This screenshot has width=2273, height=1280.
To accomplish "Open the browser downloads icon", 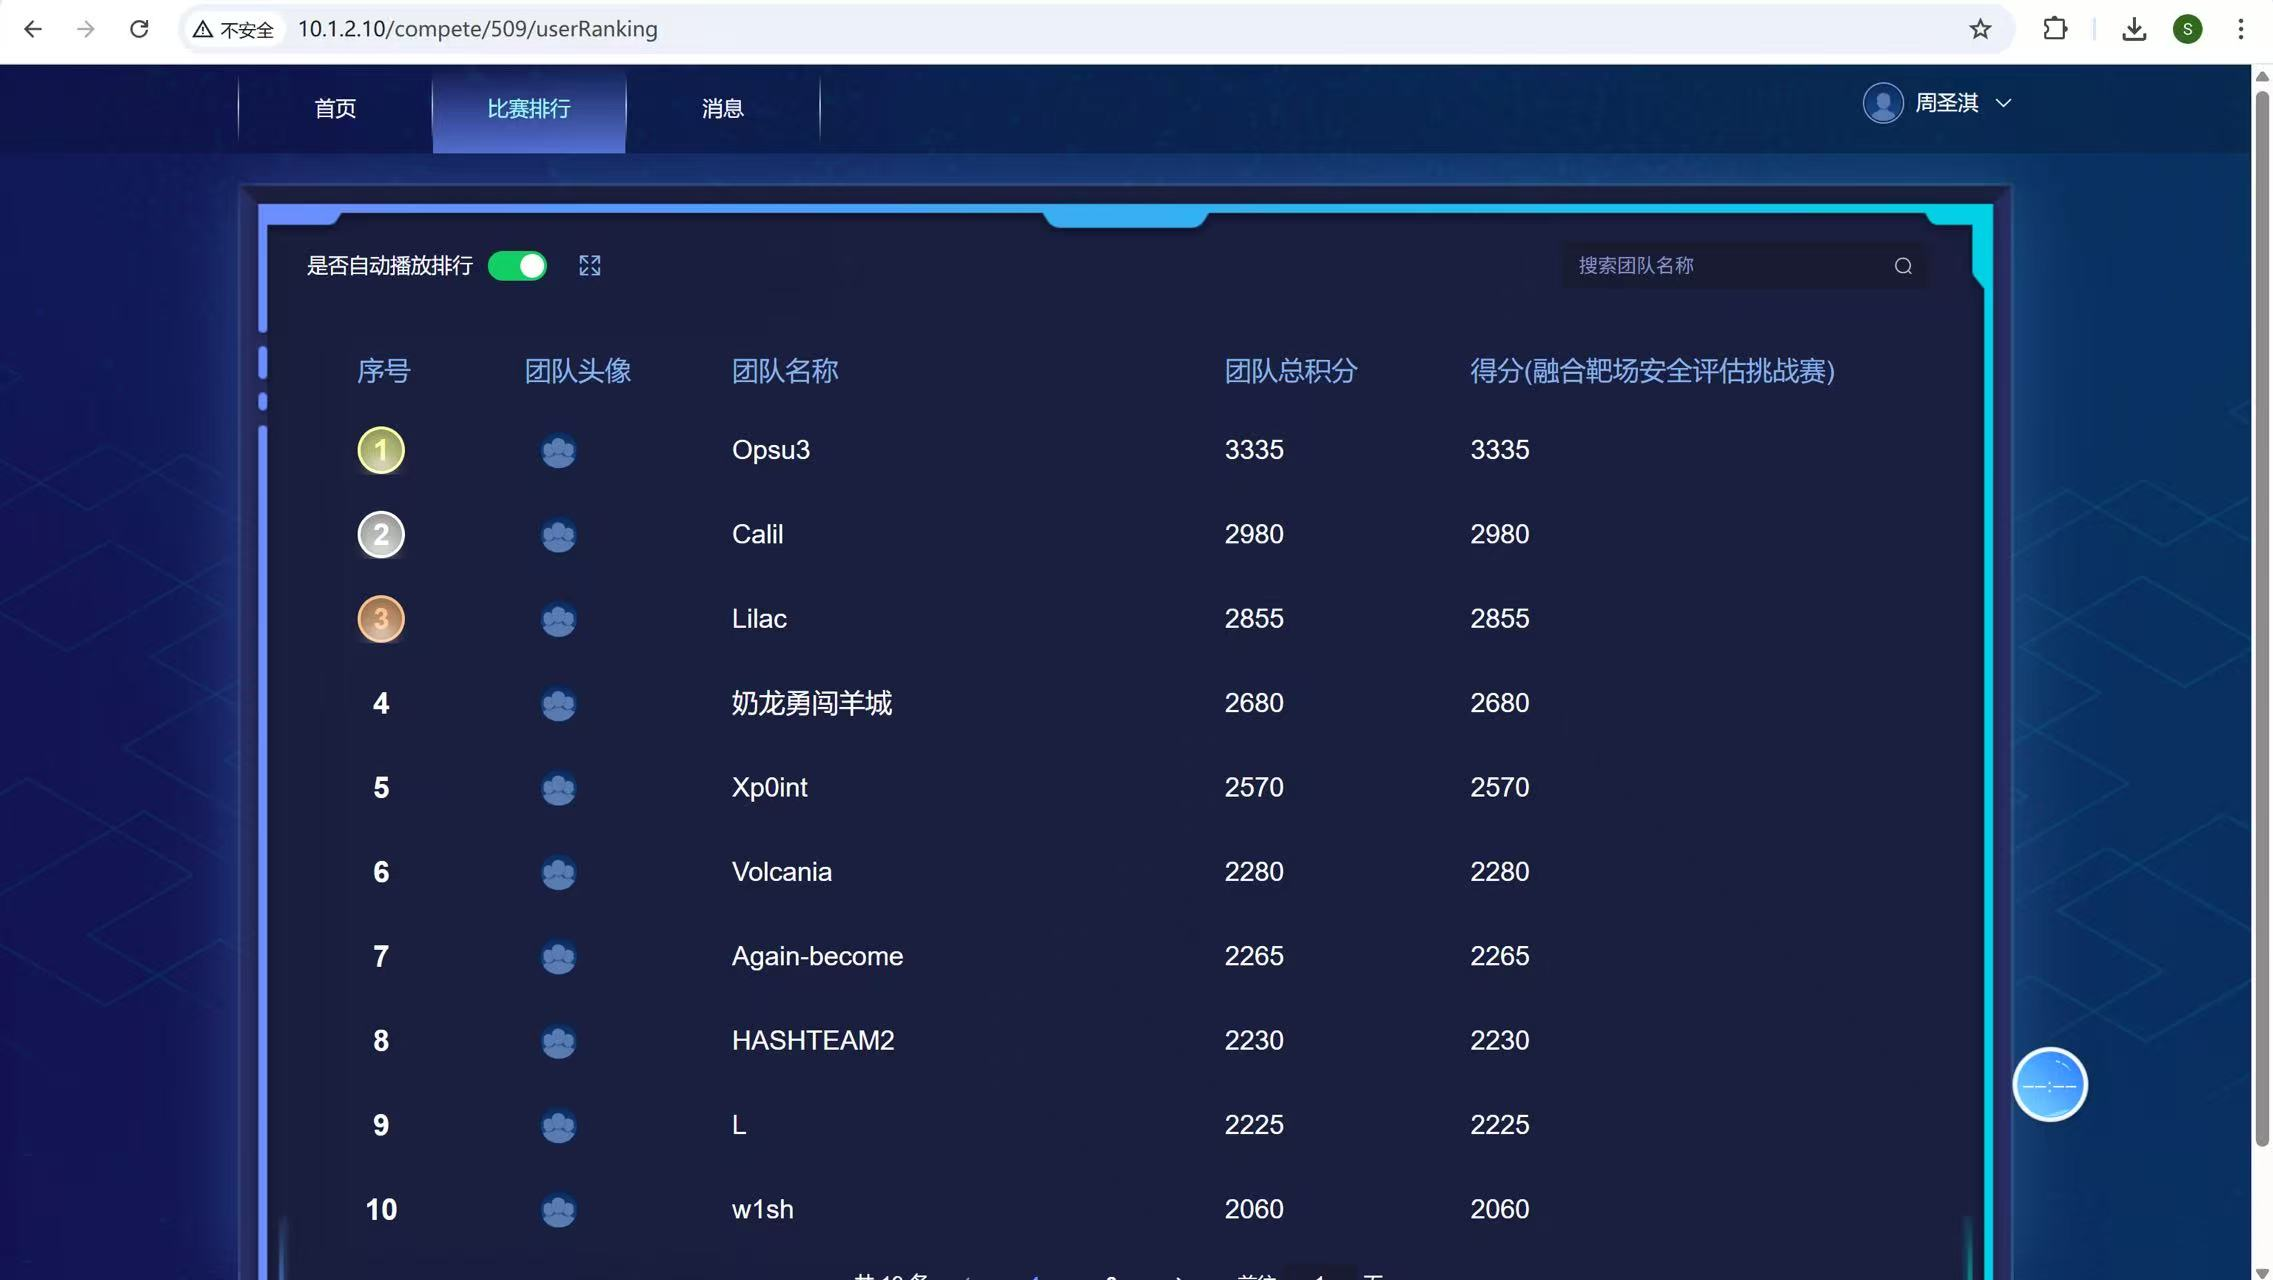I will click(2133, 29).
